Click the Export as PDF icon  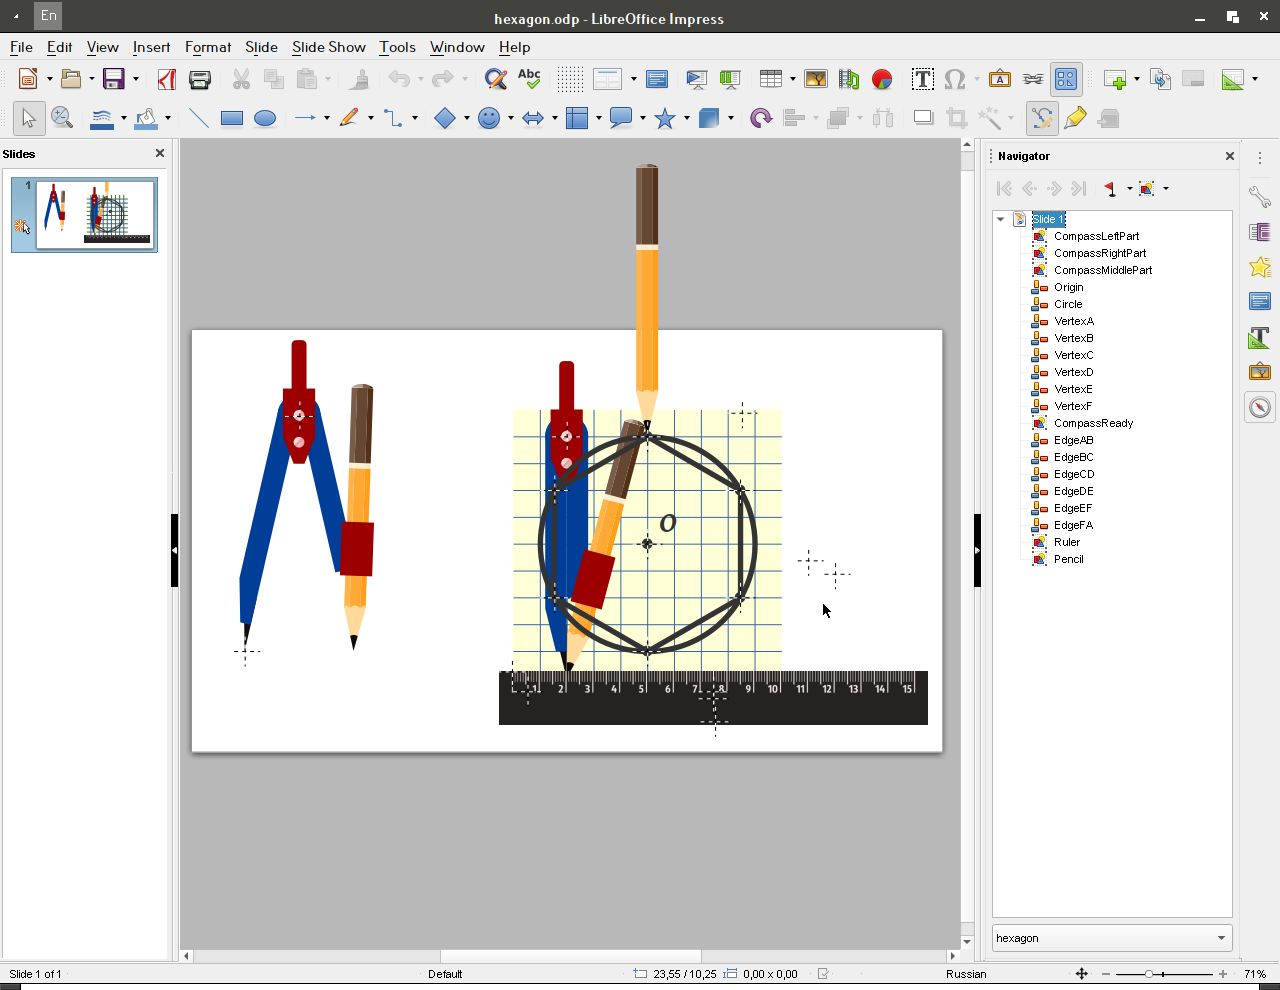click(x=167, y=79)
